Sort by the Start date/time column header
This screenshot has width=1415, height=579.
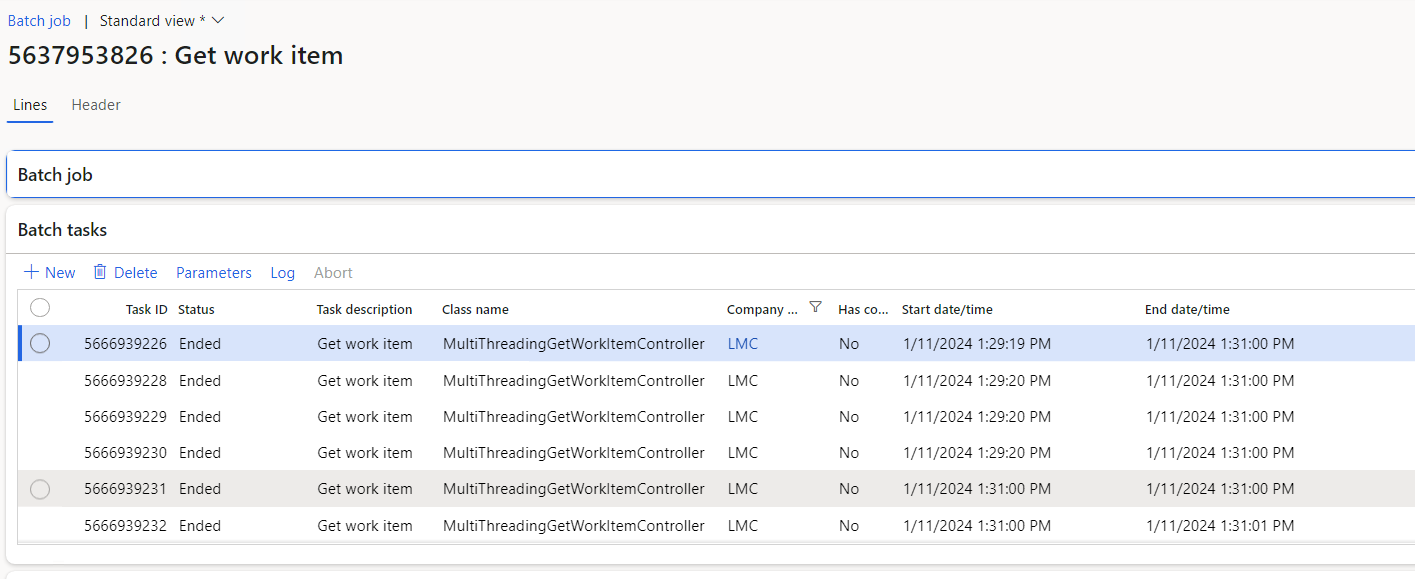click(946, 308)
